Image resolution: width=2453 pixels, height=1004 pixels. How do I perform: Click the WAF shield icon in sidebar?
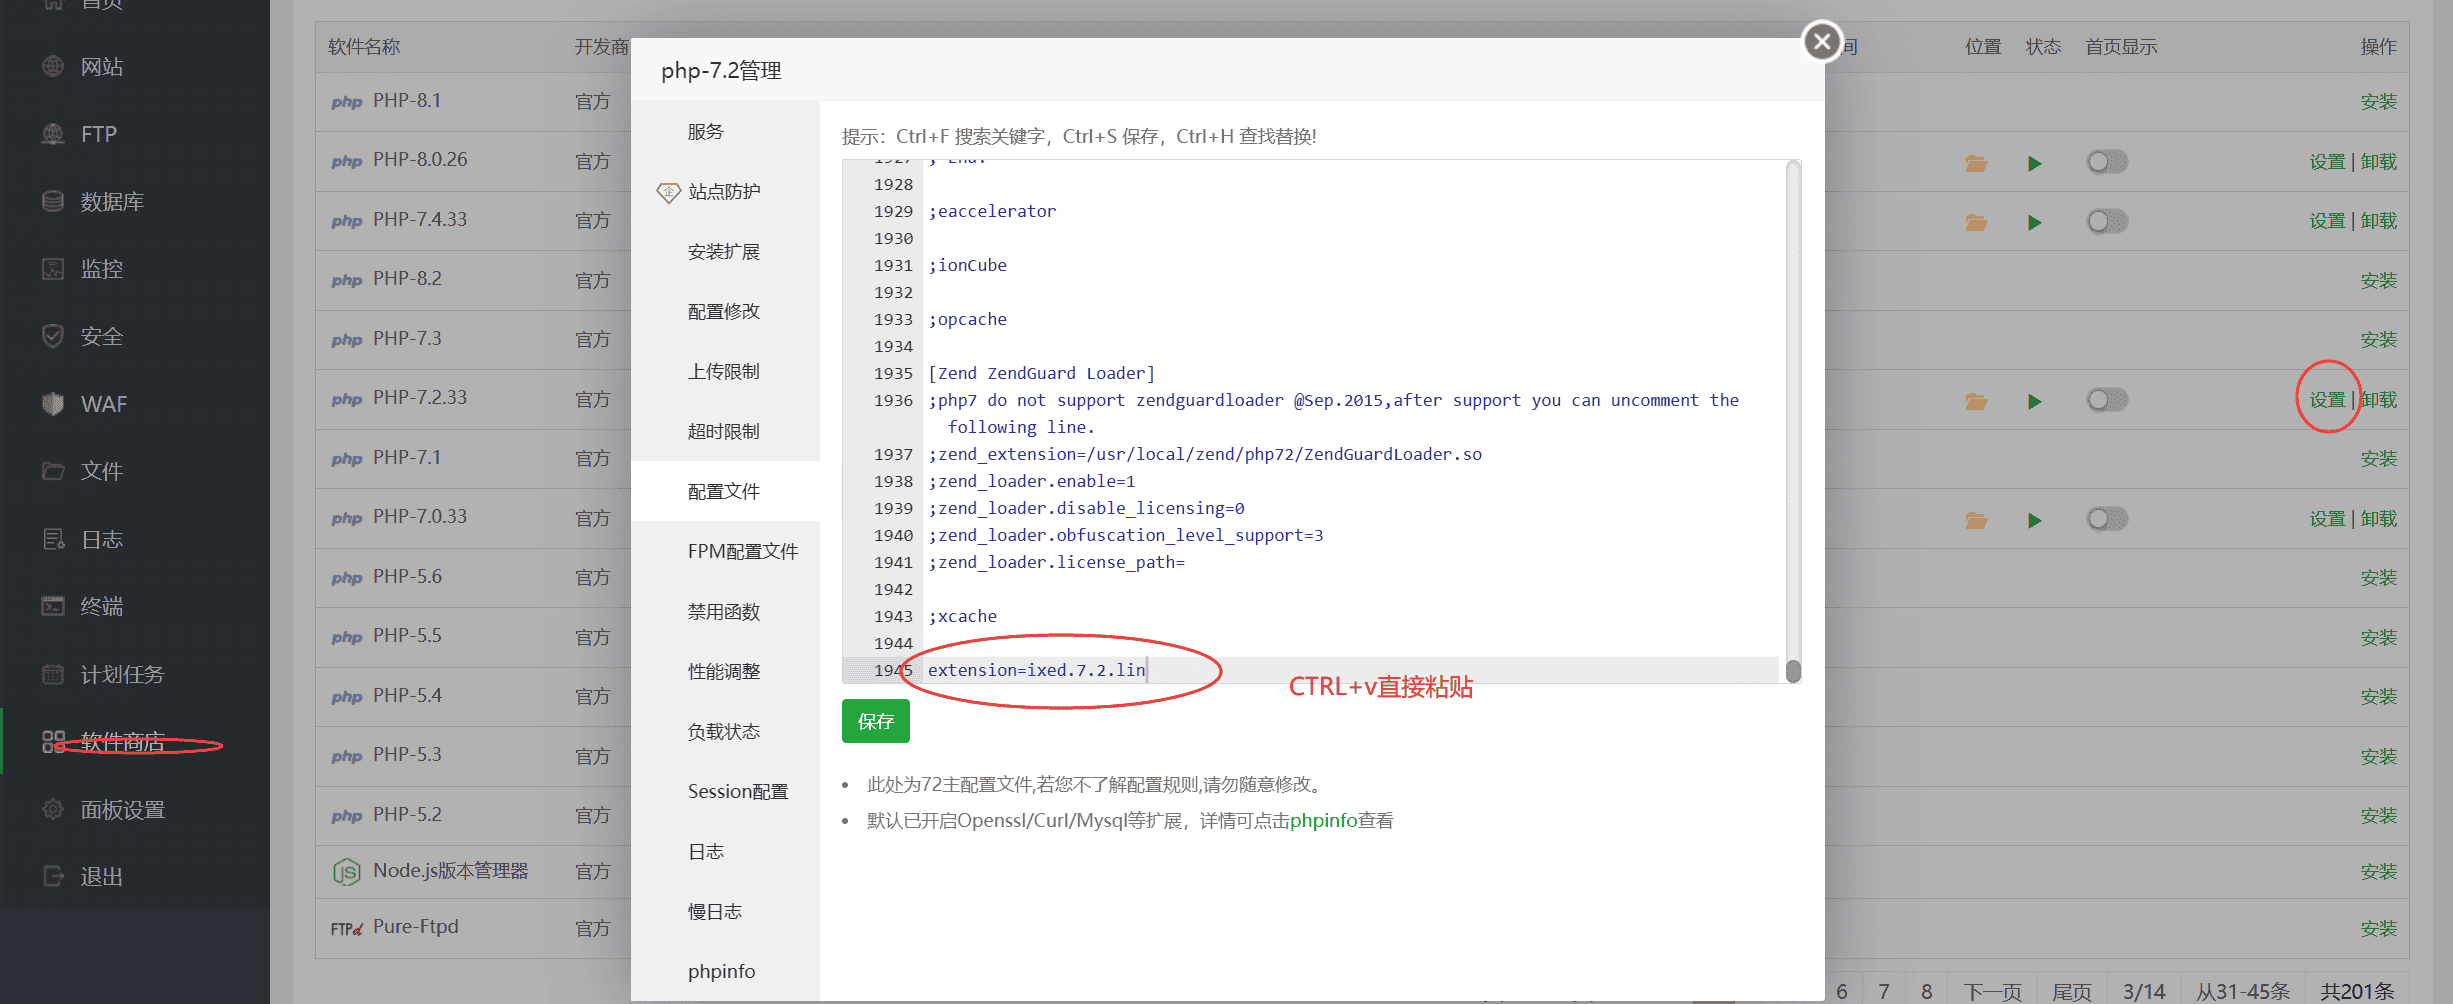coord(53,404)
